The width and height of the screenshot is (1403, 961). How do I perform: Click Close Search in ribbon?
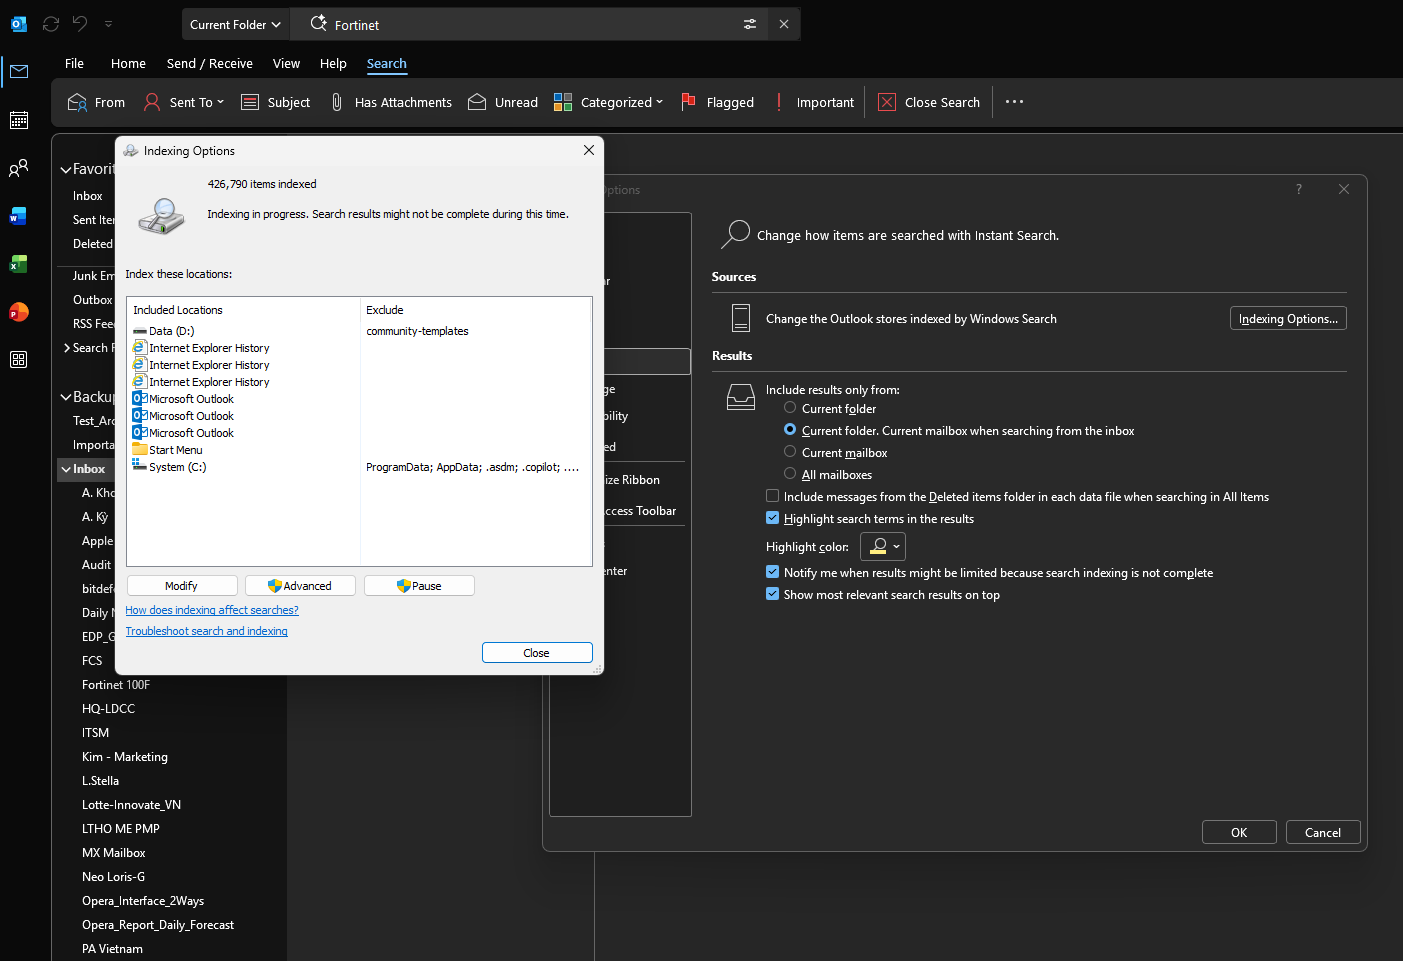(929, 102)
